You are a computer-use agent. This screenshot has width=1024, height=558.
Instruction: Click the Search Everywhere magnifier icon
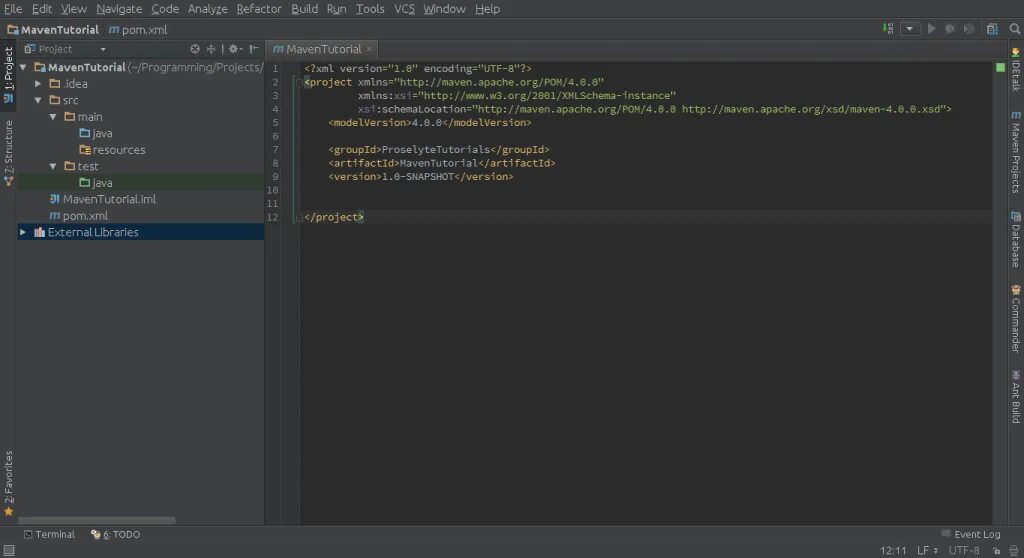click(x=1015, y=29)
